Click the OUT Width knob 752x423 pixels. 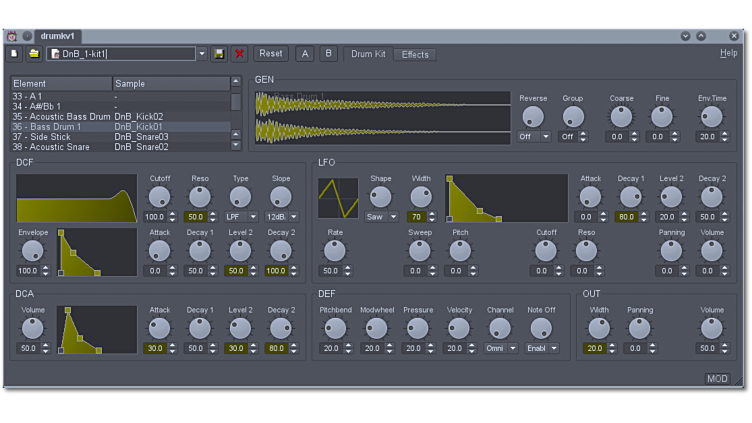pyautogui.click(x=599, y=328)
